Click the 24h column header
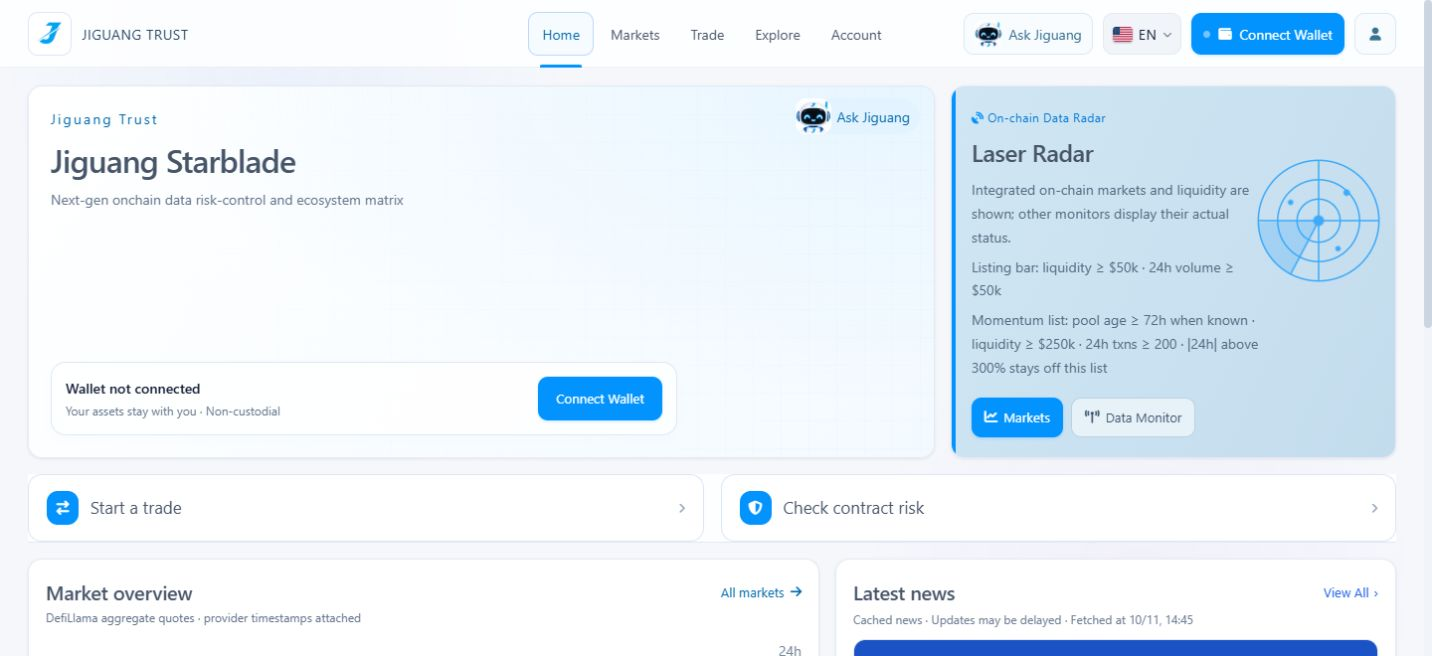 790,650
